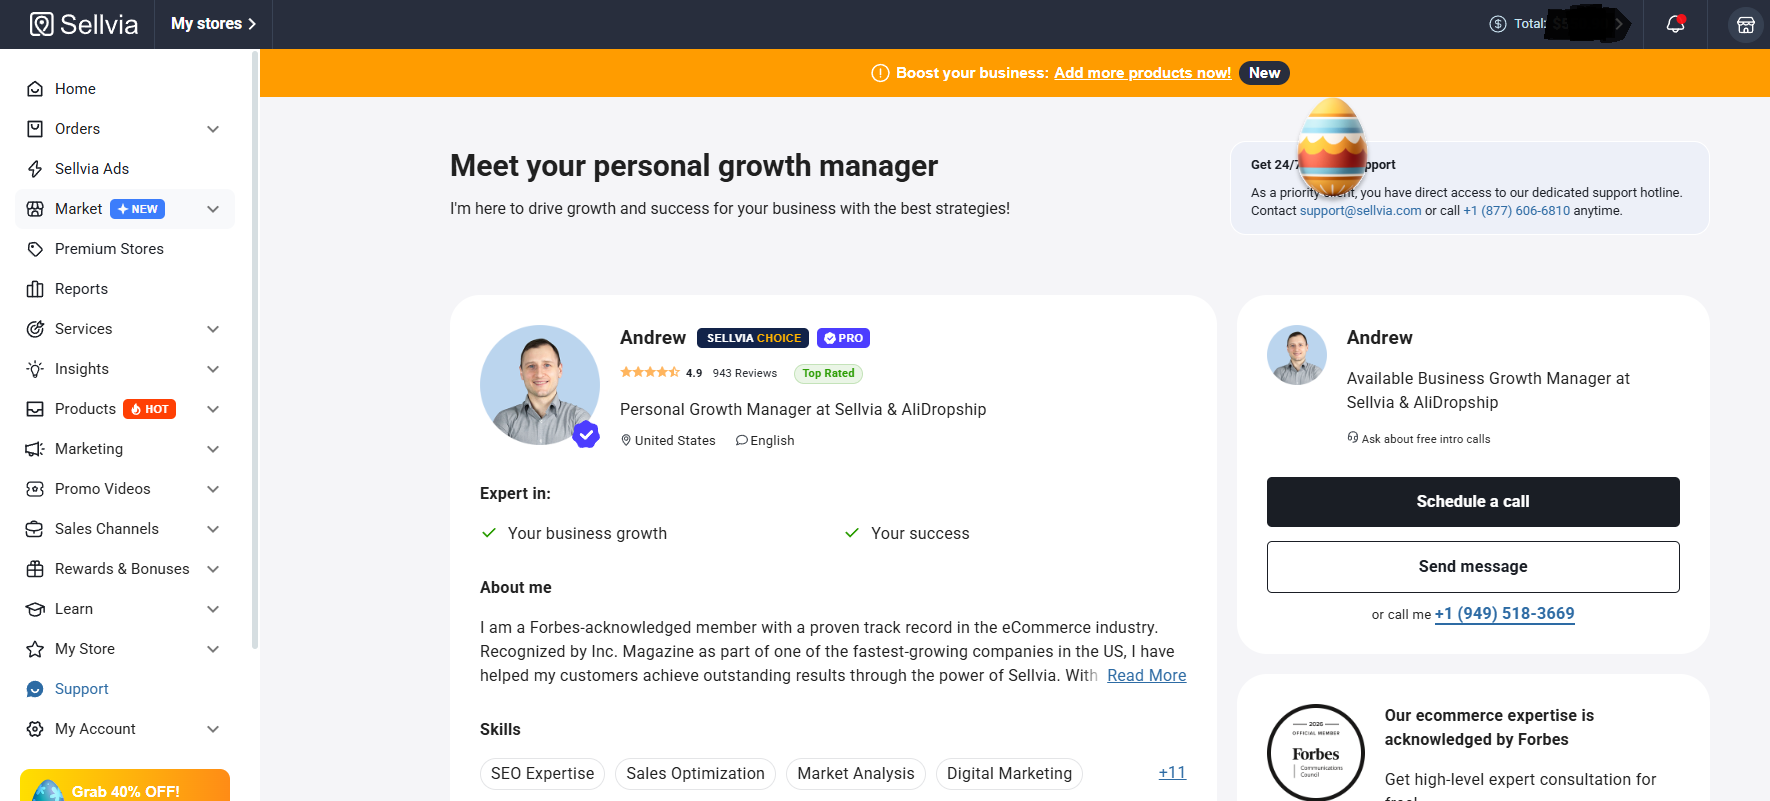Click the Read More link
The image size is (1770, 801).
click(x=1146, y=676)
